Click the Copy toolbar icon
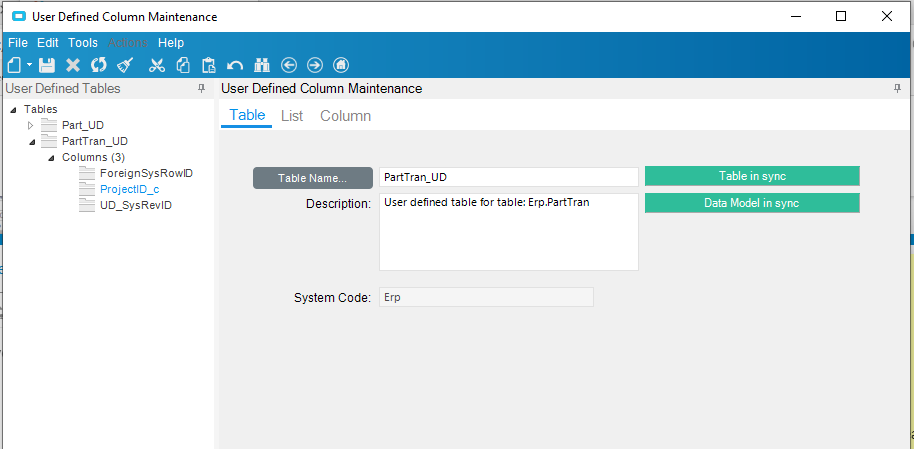Screen dimensions: 914x449 (x=184, y=65)
